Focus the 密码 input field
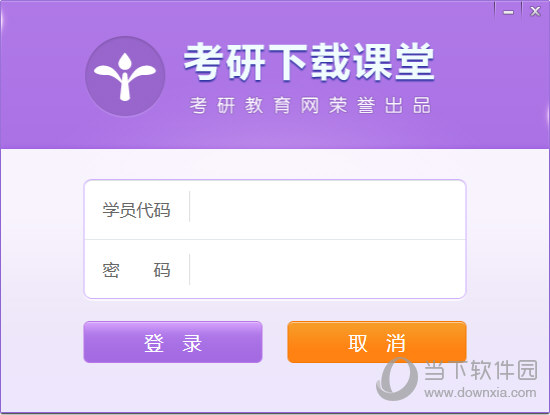The height and width of the screenshot is (415, 550). click(327, 269)
